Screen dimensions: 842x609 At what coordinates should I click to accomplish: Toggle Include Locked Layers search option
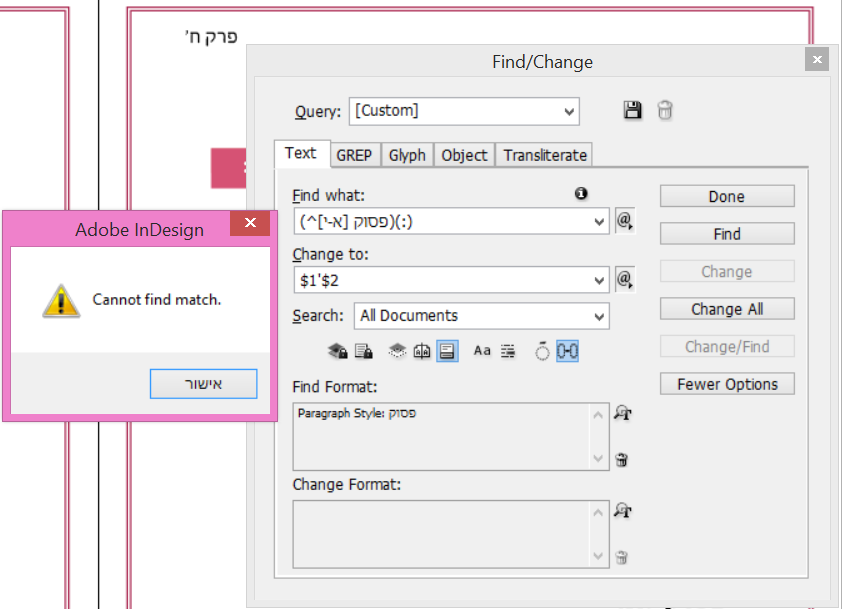(x=338, y=351)
